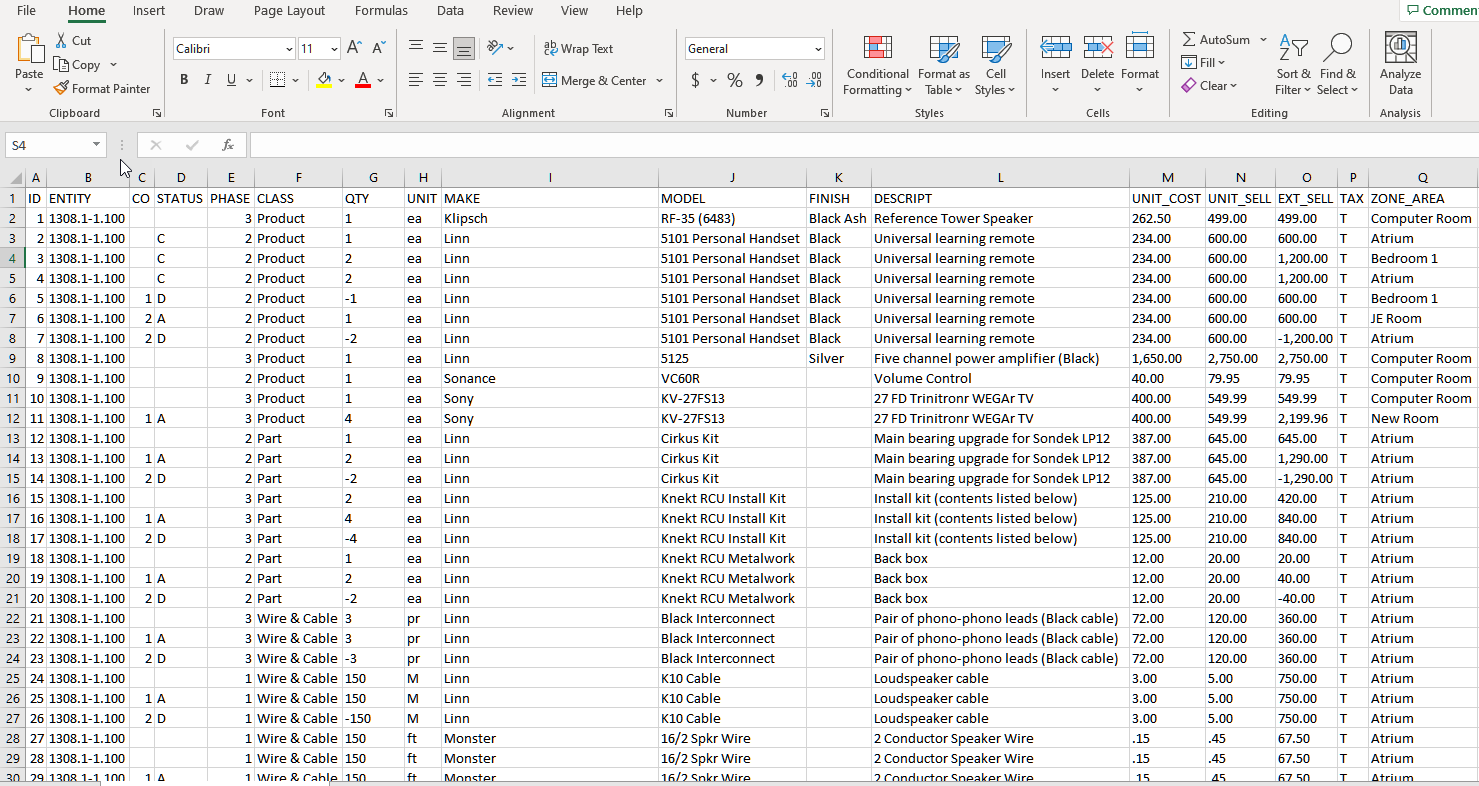
Task: Open the Analyze Data pane
Action: pyautogui.click(x=1400, y=65)
